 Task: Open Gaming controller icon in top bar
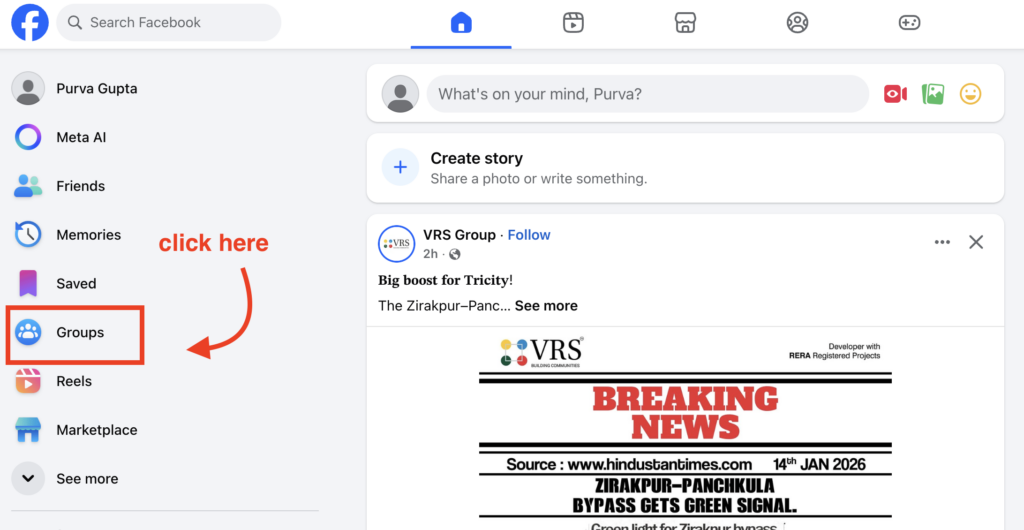tap(909, 23)
